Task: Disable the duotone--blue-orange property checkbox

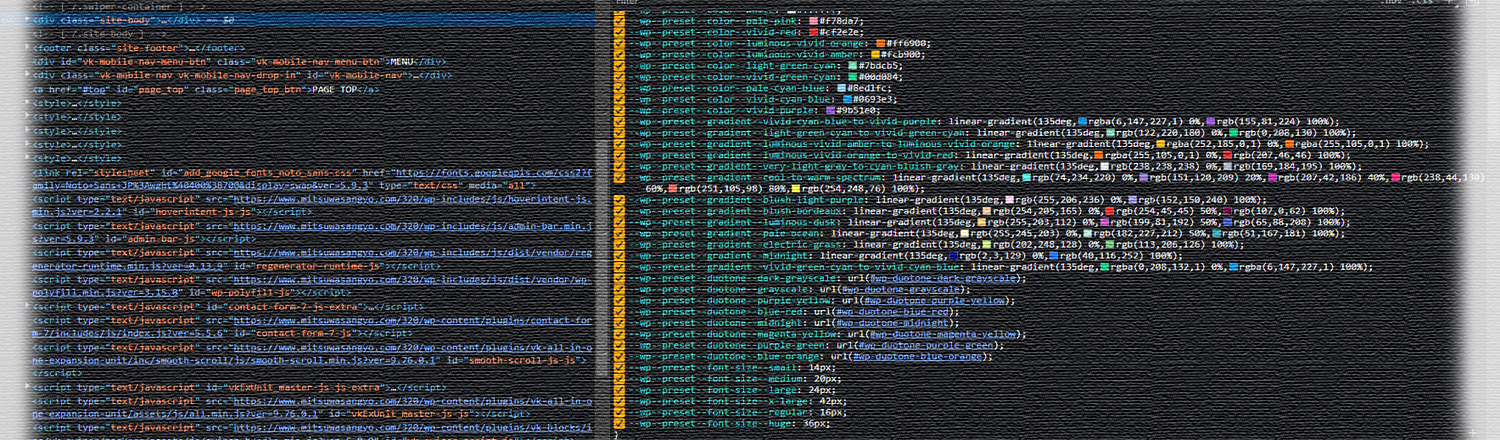Action: click(620, 356)
